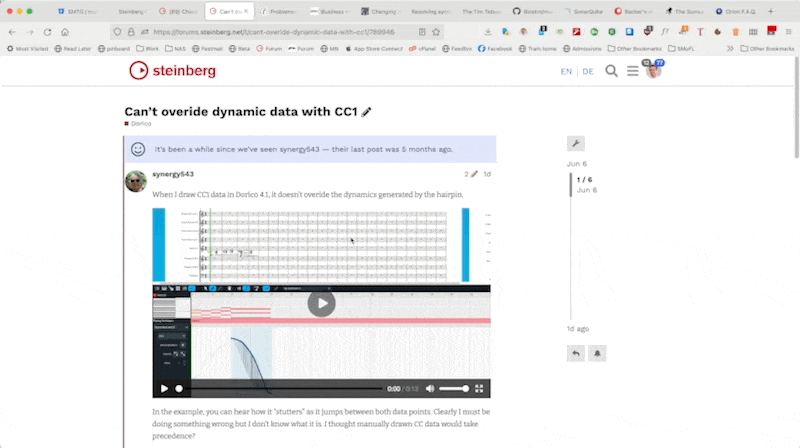Open the Dorico category link
This screenshot has width=800, height=448.
(x=140, y=124)
